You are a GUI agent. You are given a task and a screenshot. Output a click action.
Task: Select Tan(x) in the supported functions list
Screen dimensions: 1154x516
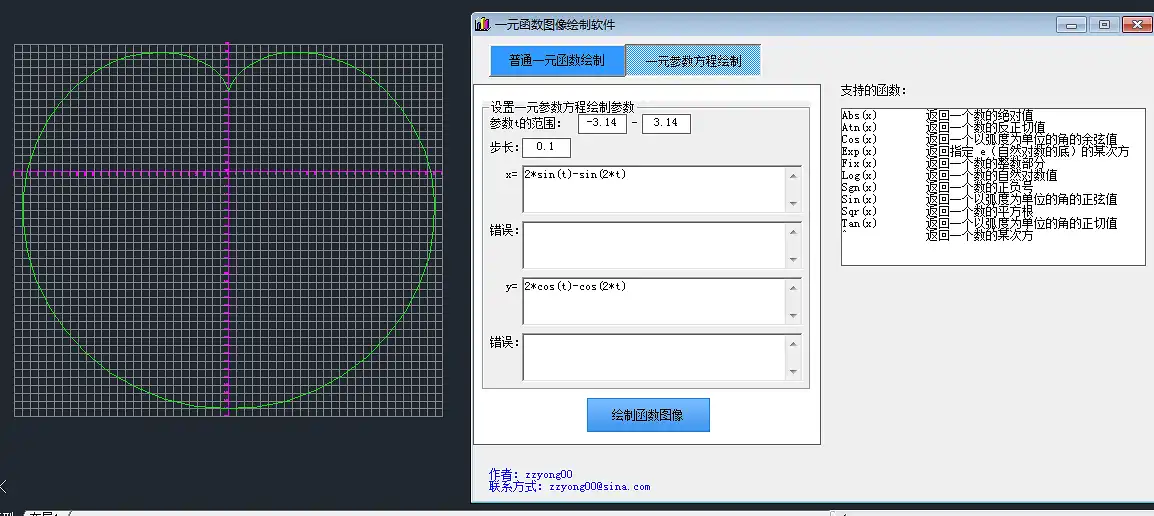click(860, 223)
